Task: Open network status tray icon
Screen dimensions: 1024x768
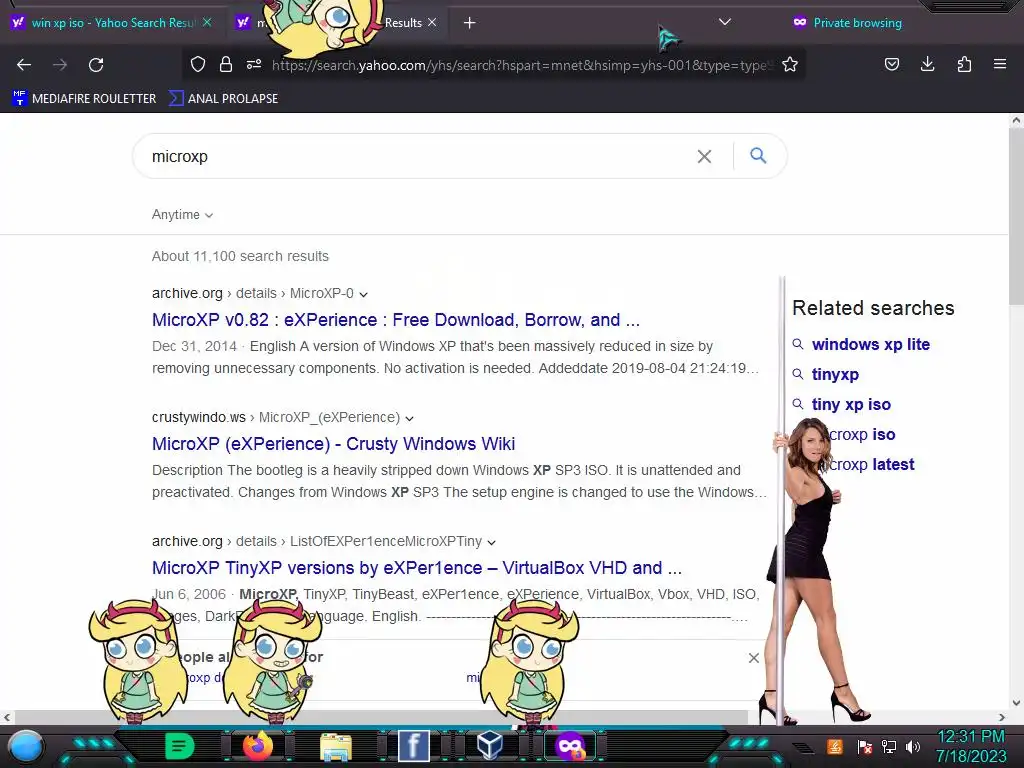Action: point(889,746)
